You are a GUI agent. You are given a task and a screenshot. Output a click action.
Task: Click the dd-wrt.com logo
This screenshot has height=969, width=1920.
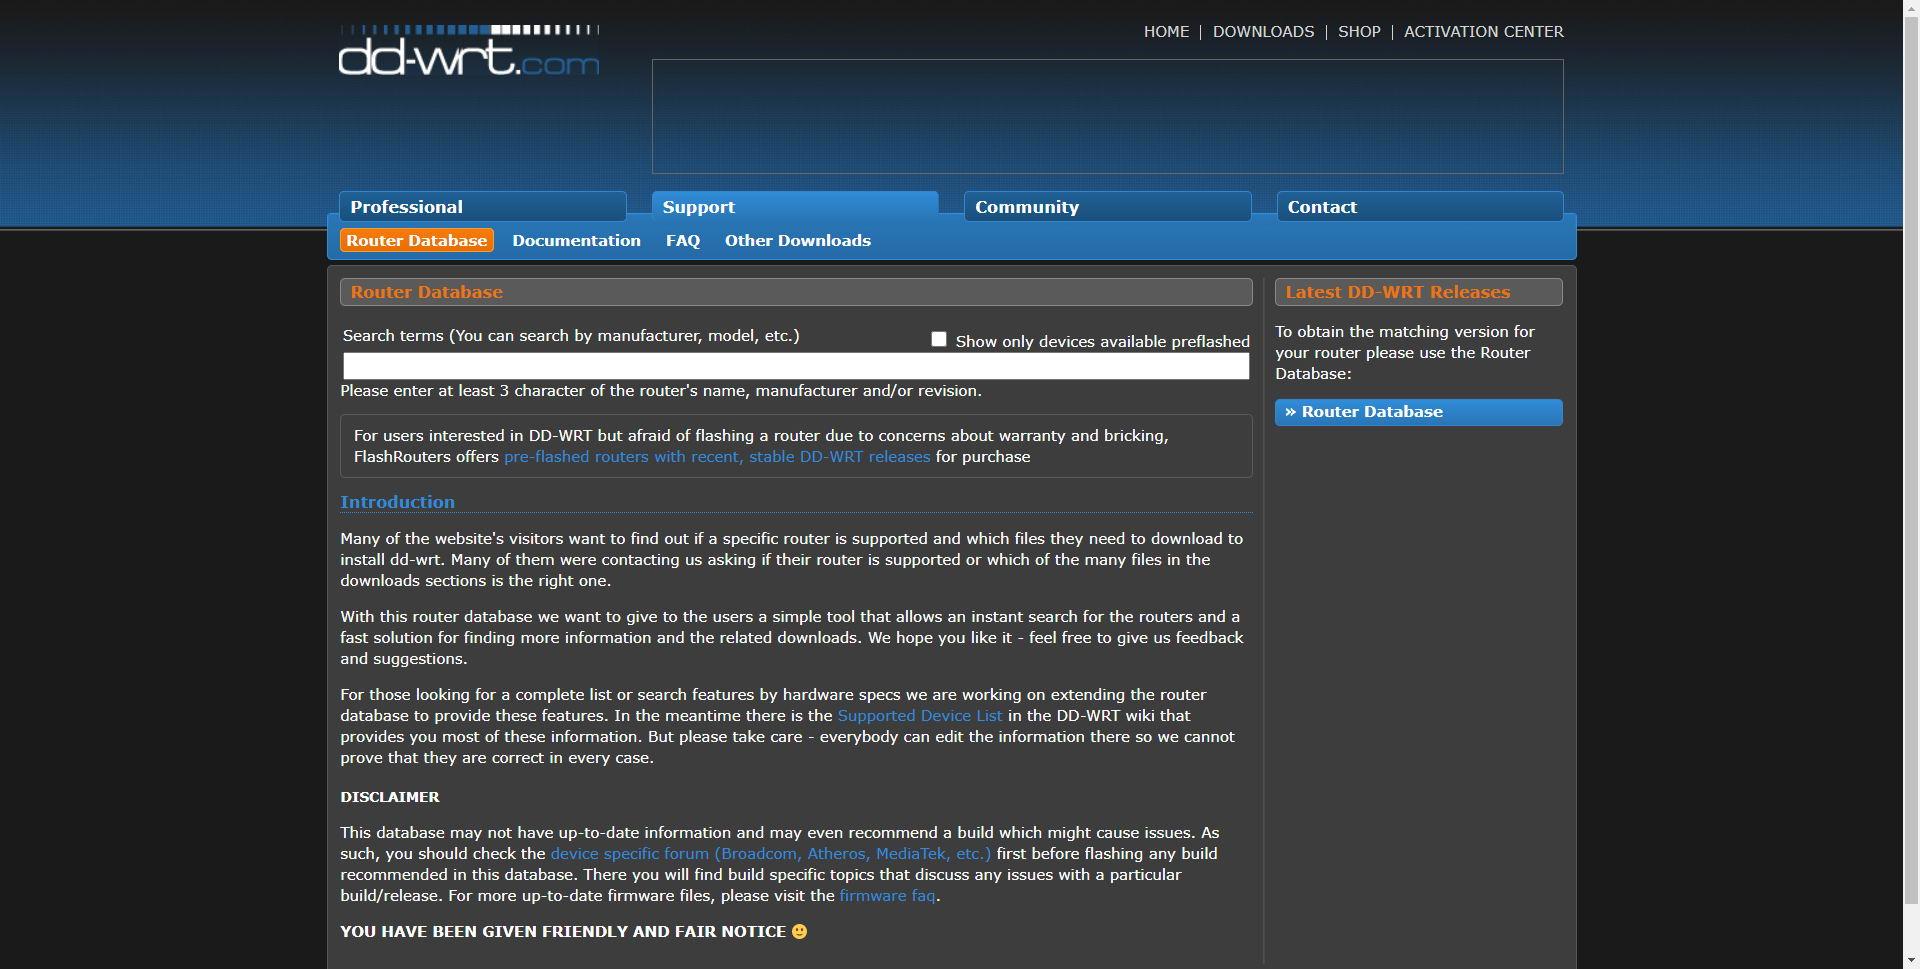click(469, 50)
